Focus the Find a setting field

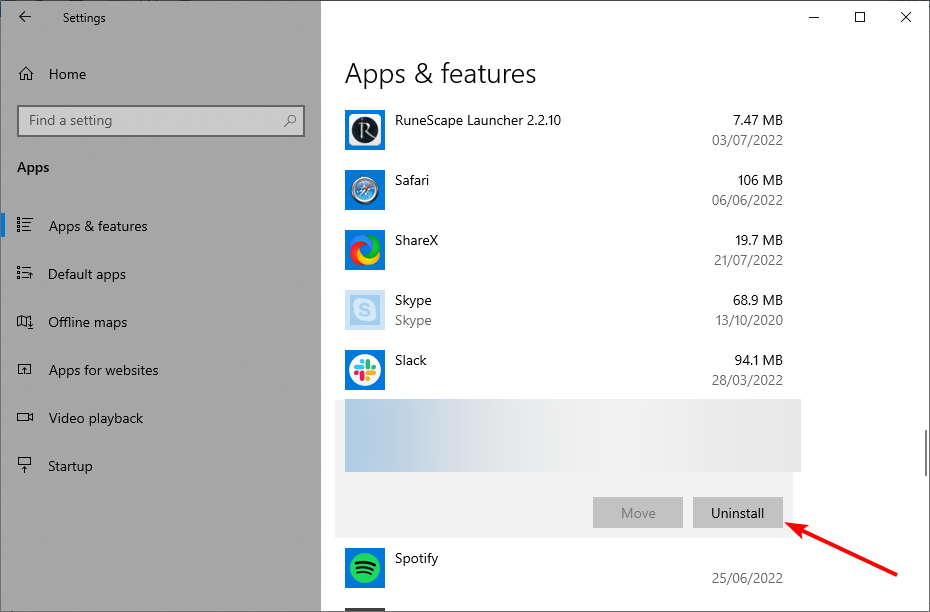(x=161, y=121)
